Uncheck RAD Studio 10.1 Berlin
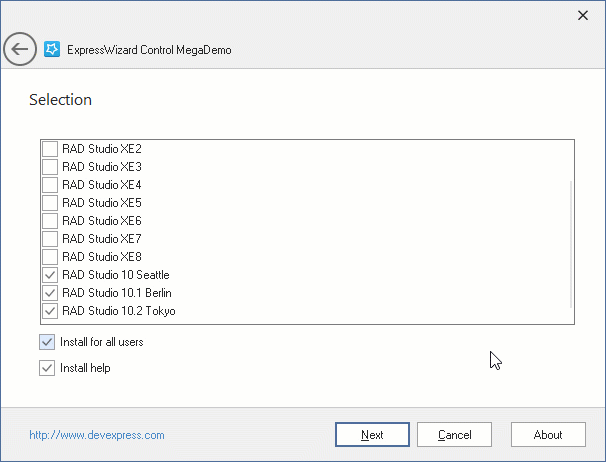Image resolution: width=606 pixels, height=462 pixels. (50, 293)
